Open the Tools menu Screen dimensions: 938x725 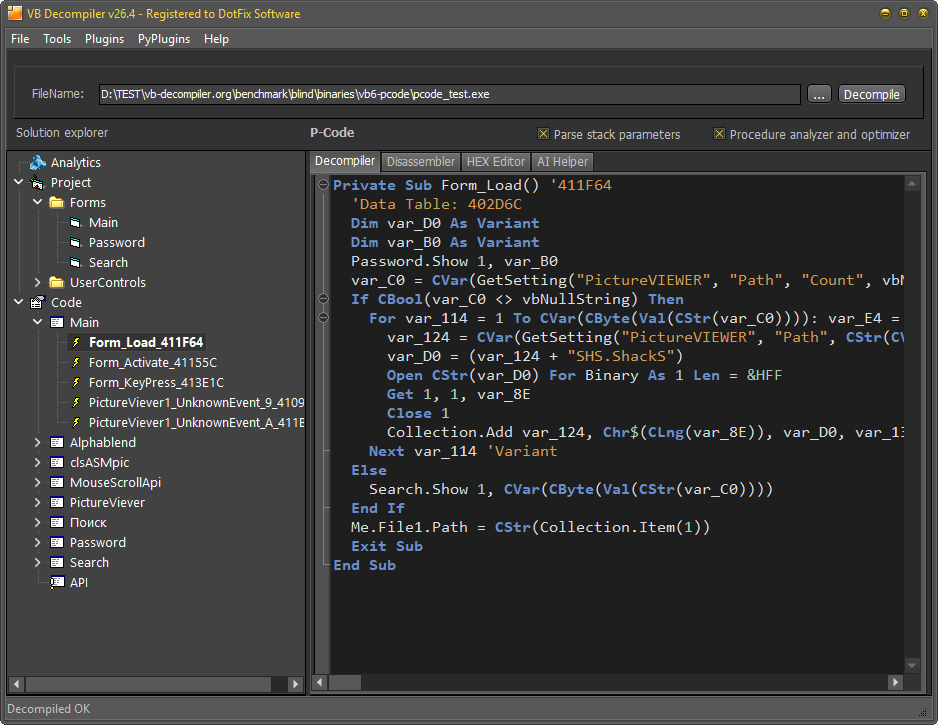click(x=57, y=39)
